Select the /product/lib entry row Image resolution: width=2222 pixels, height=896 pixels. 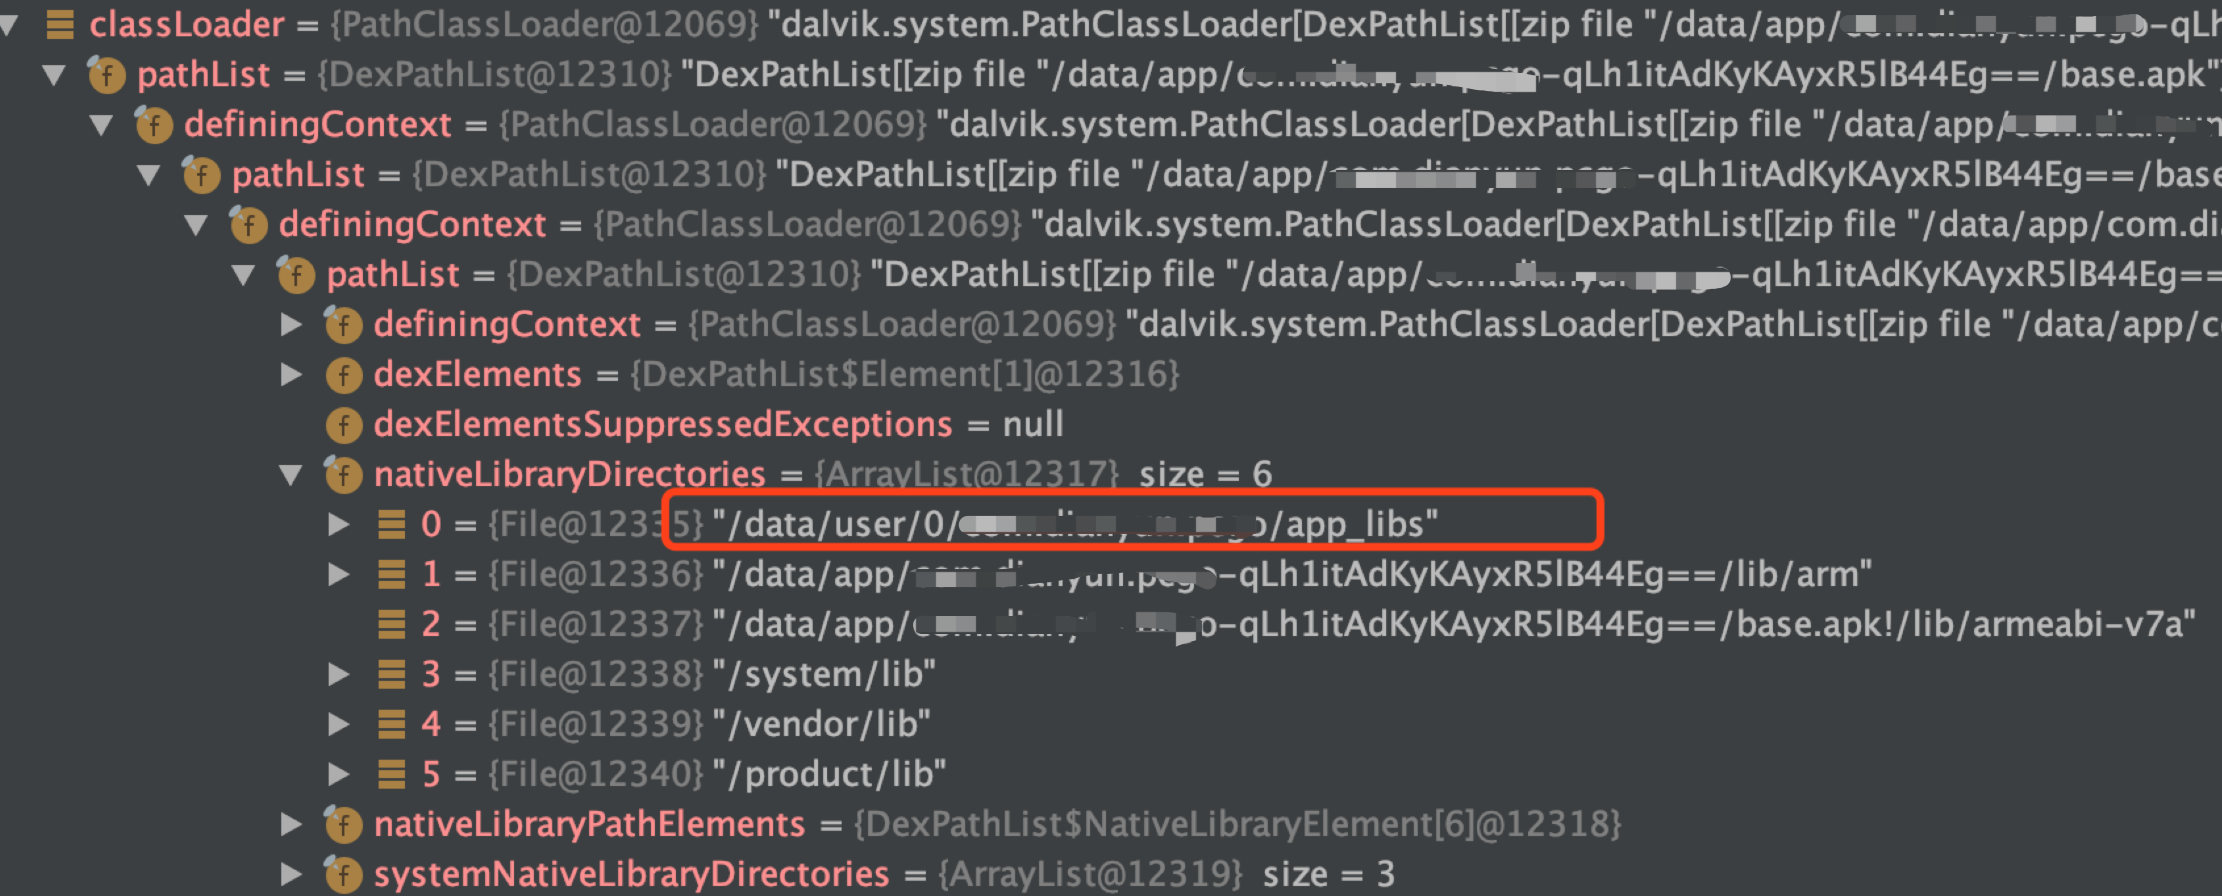click(x=638, y=774)
